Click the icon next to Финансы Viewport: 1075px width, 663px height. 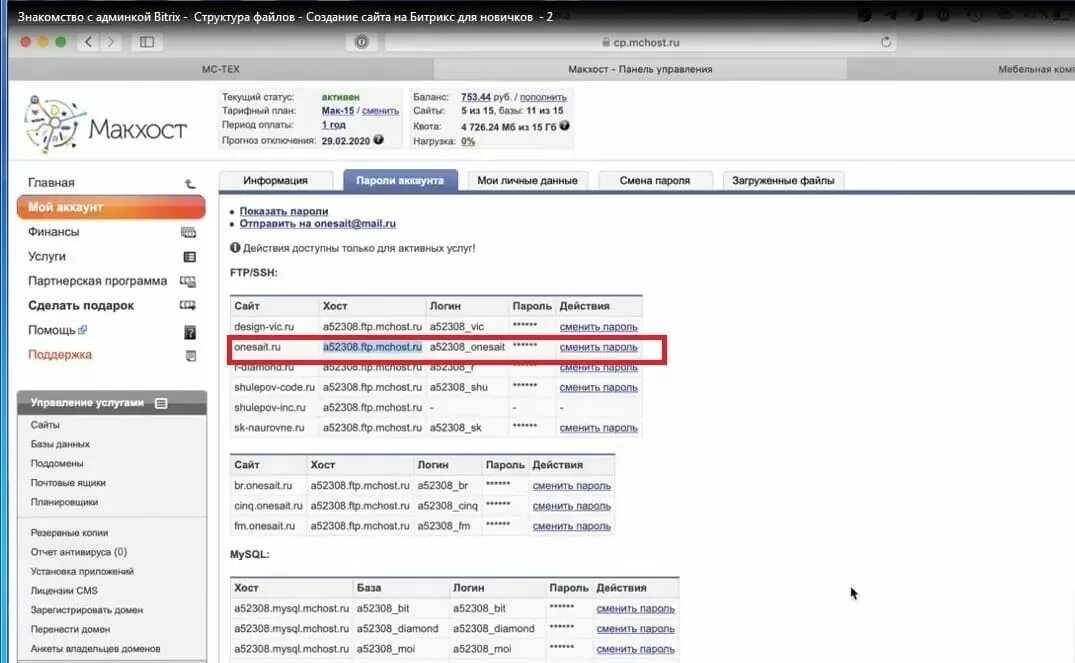click(x=189, y=232)
